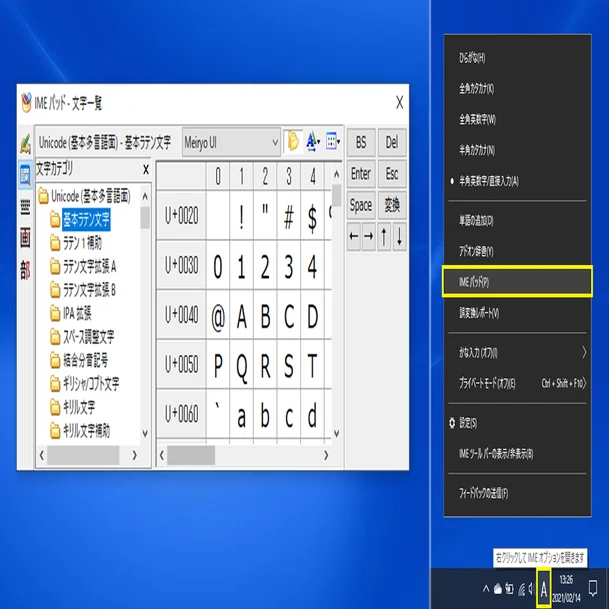The height and width of the screenshot is (609, 609).
Task: Click the left arrow key button
Action: [x=354, y=236]
